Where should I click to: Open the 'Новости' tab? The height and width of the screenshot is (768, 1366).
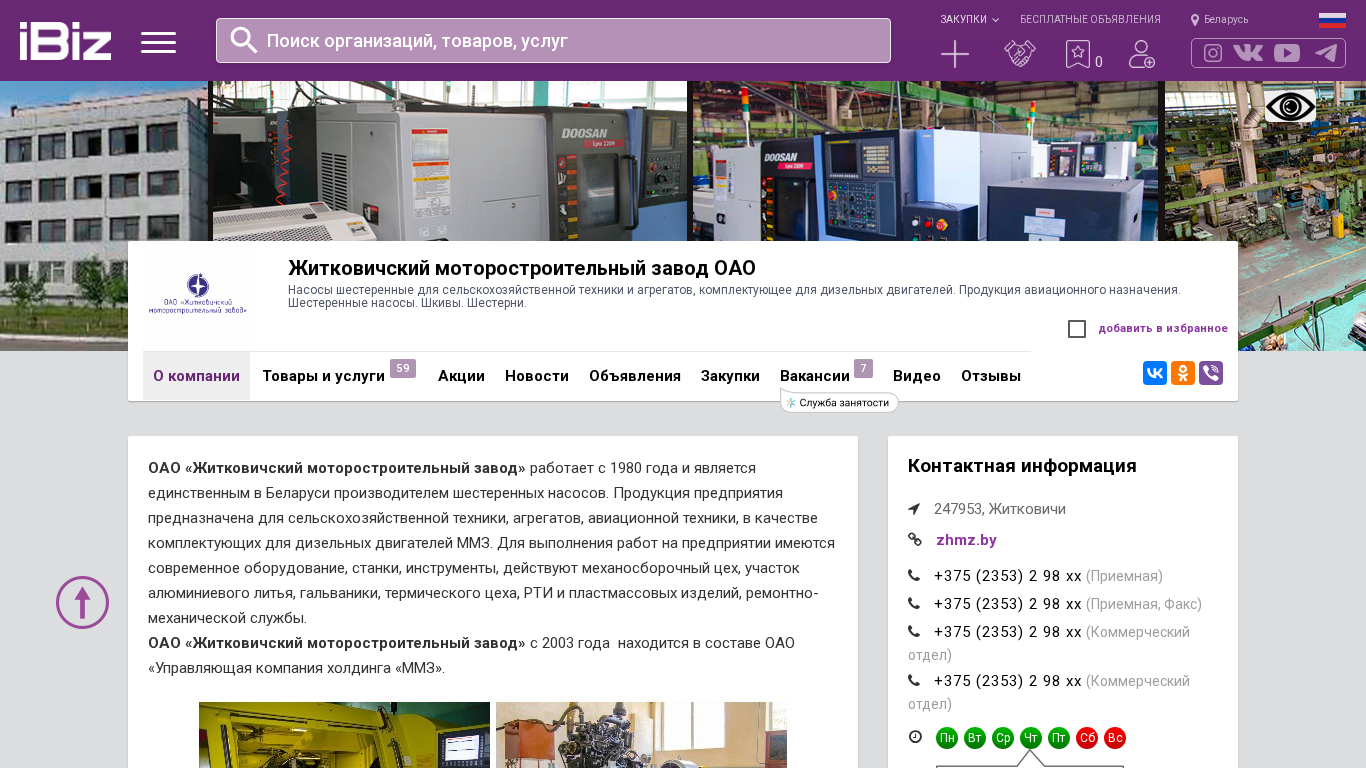[x=537, y=376]
